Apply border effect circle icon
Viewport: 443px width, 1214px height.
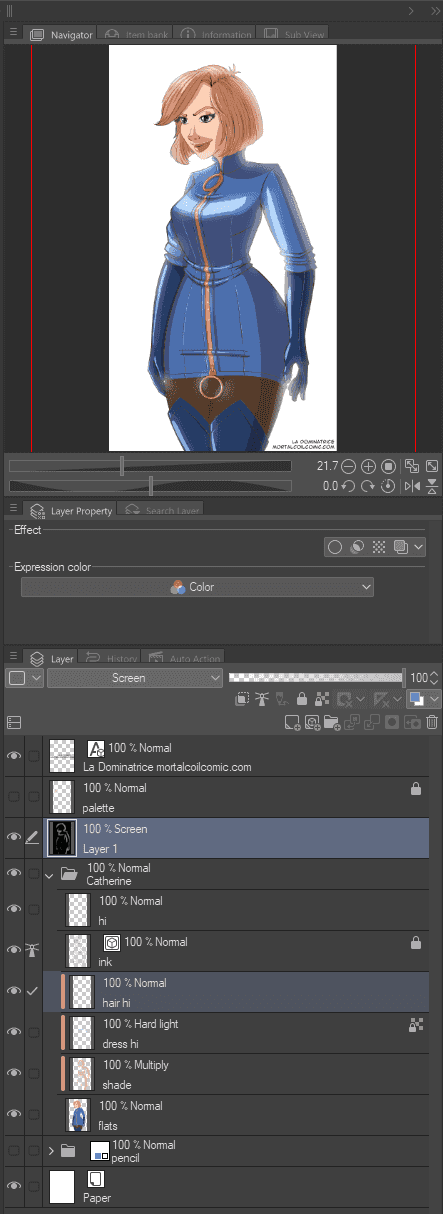coord(336,547)
